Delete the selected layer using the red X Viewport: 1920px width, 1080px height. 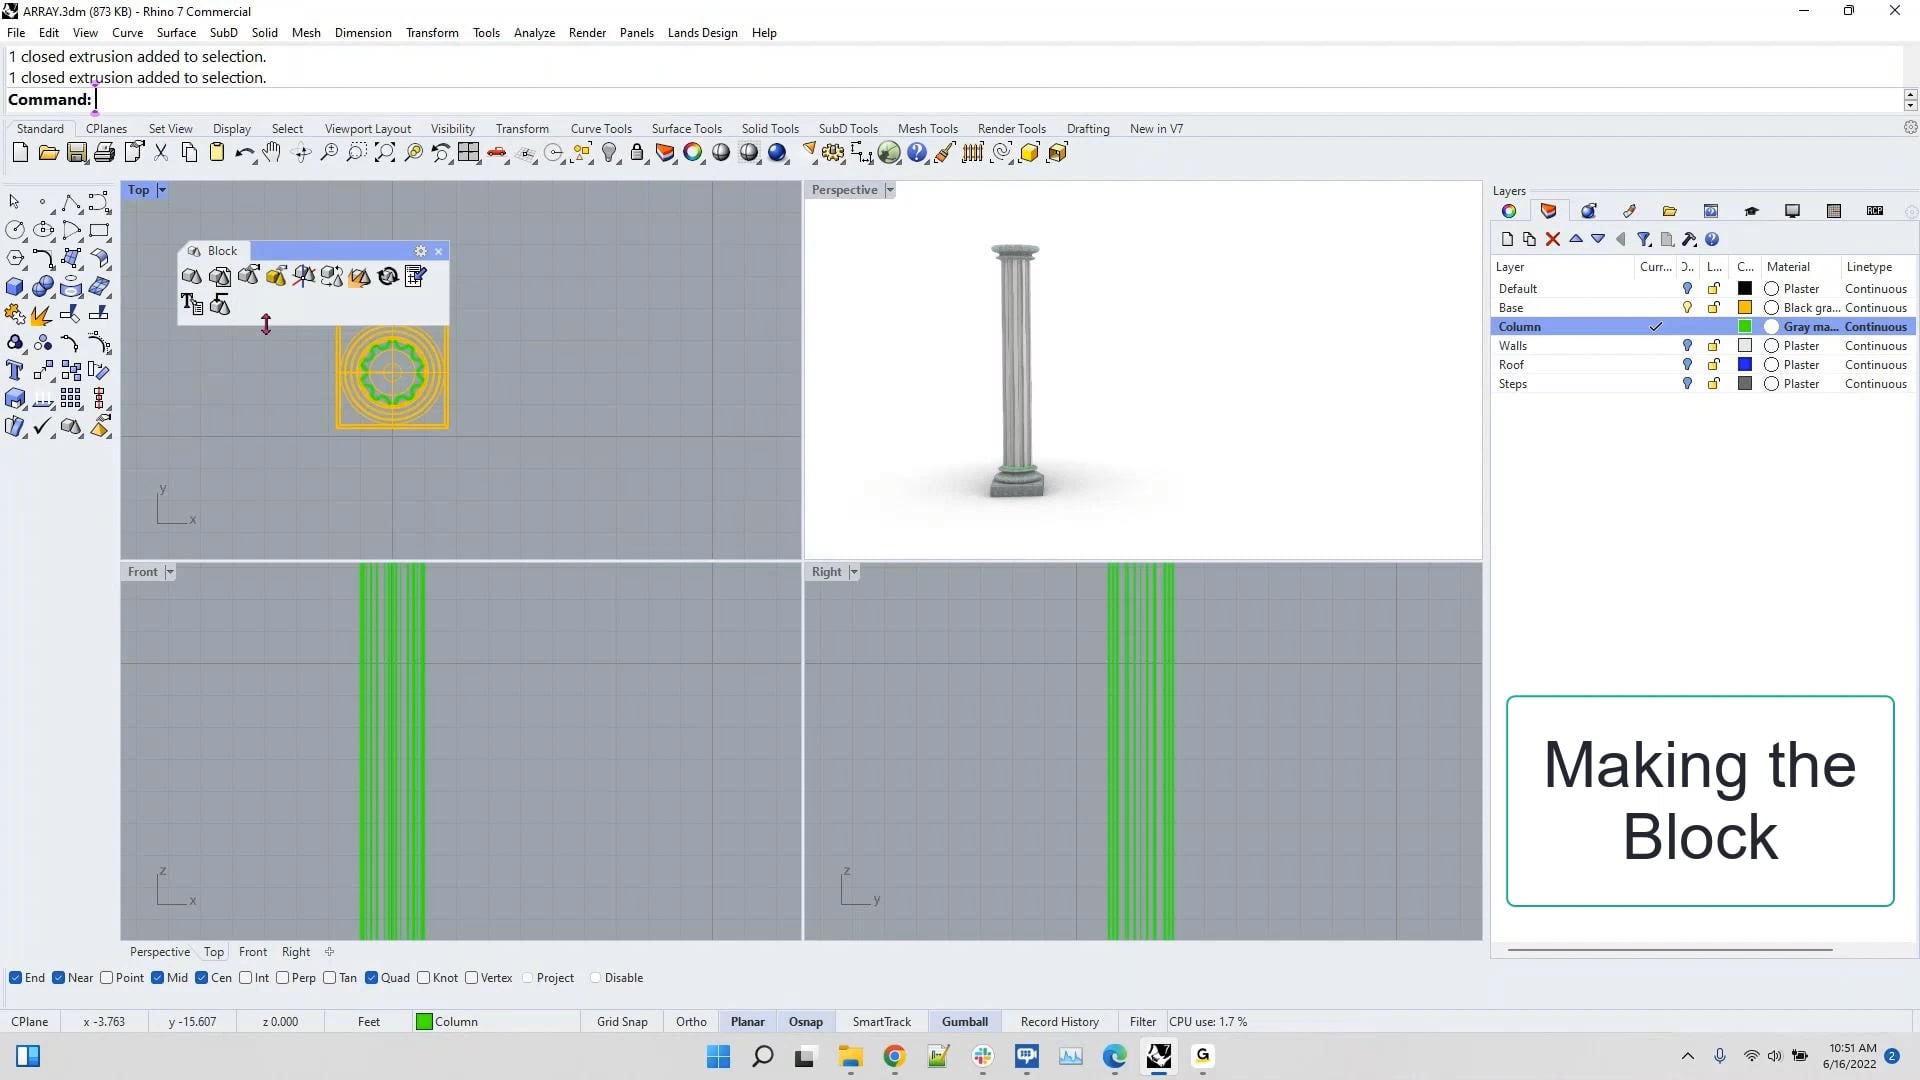coord(1553,239)
